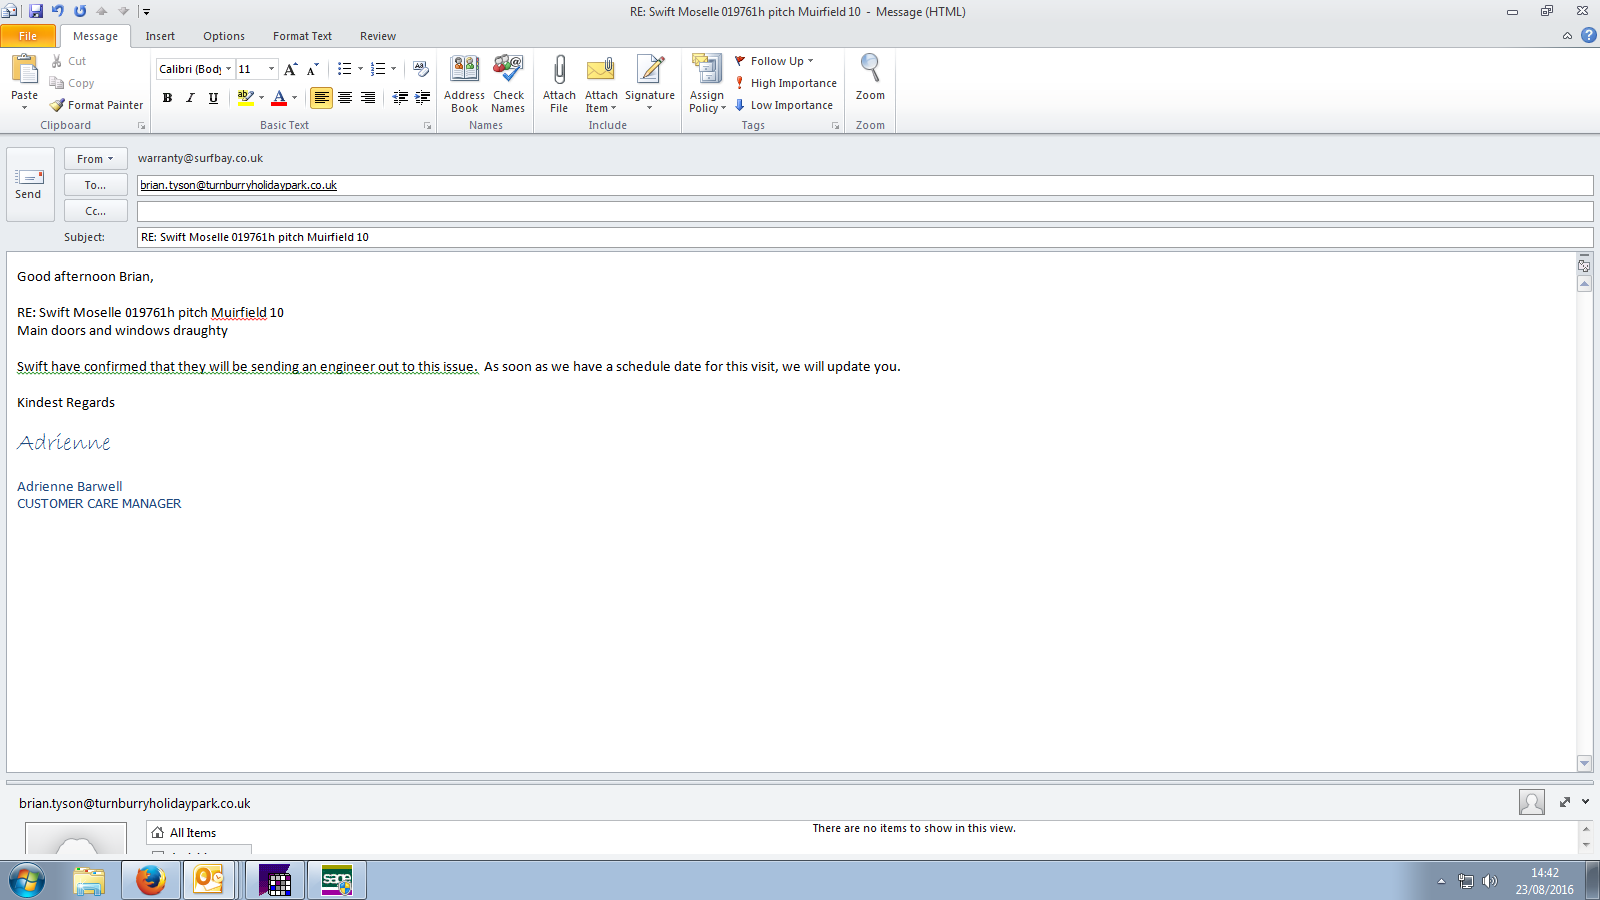Open the Signature menu

pos(650,84)
